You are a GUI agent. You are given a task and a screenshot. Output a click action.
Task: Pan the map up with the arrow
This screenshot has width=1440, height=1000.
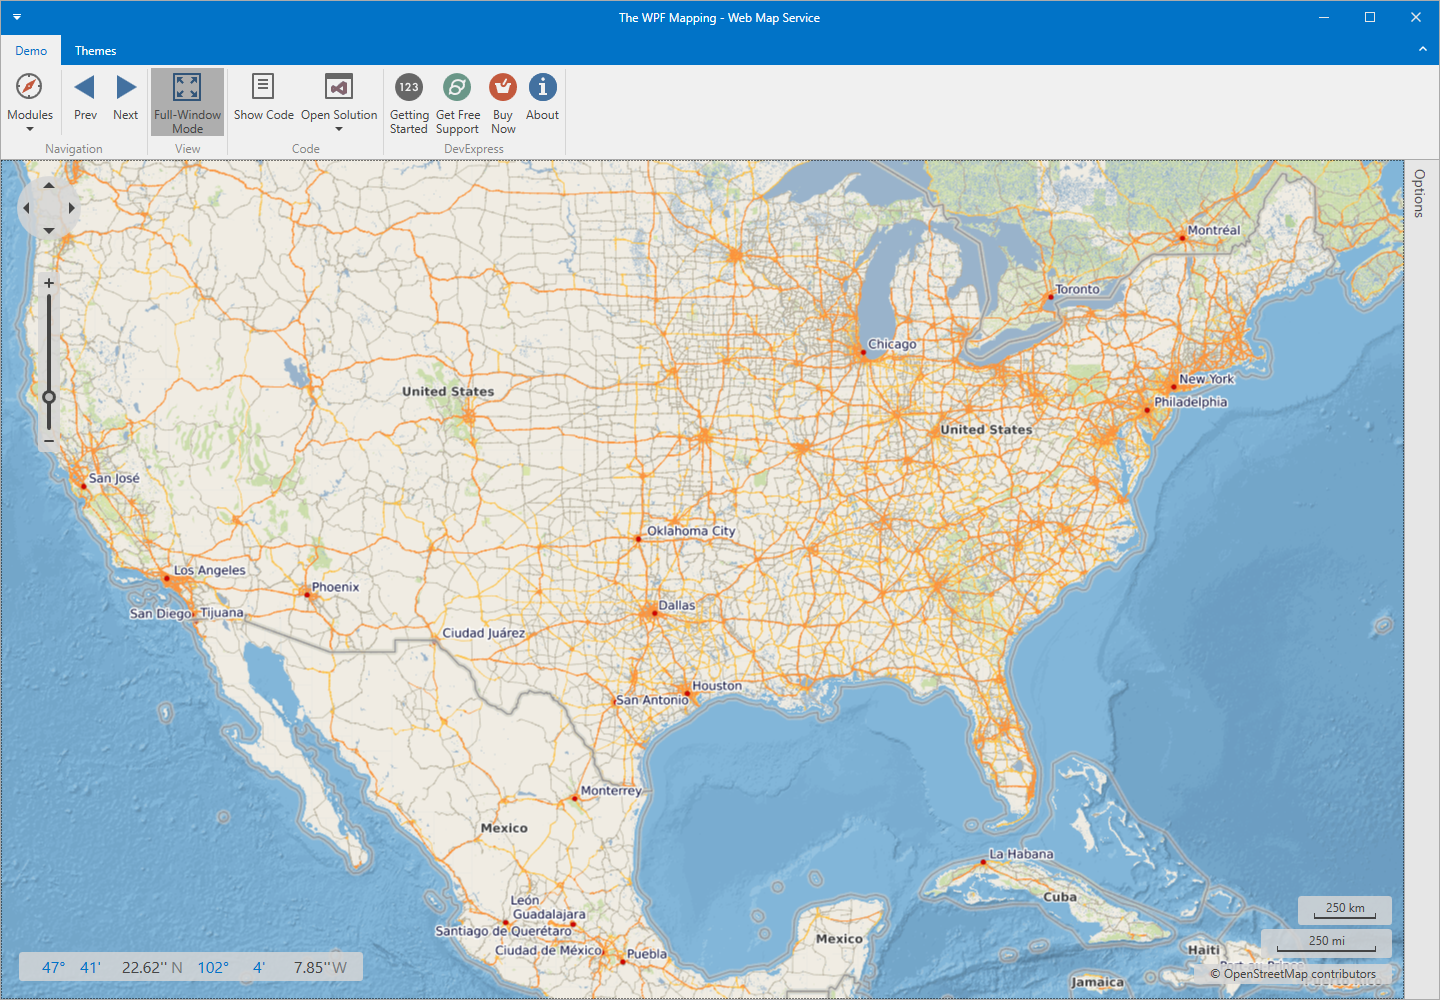(49, 186)
